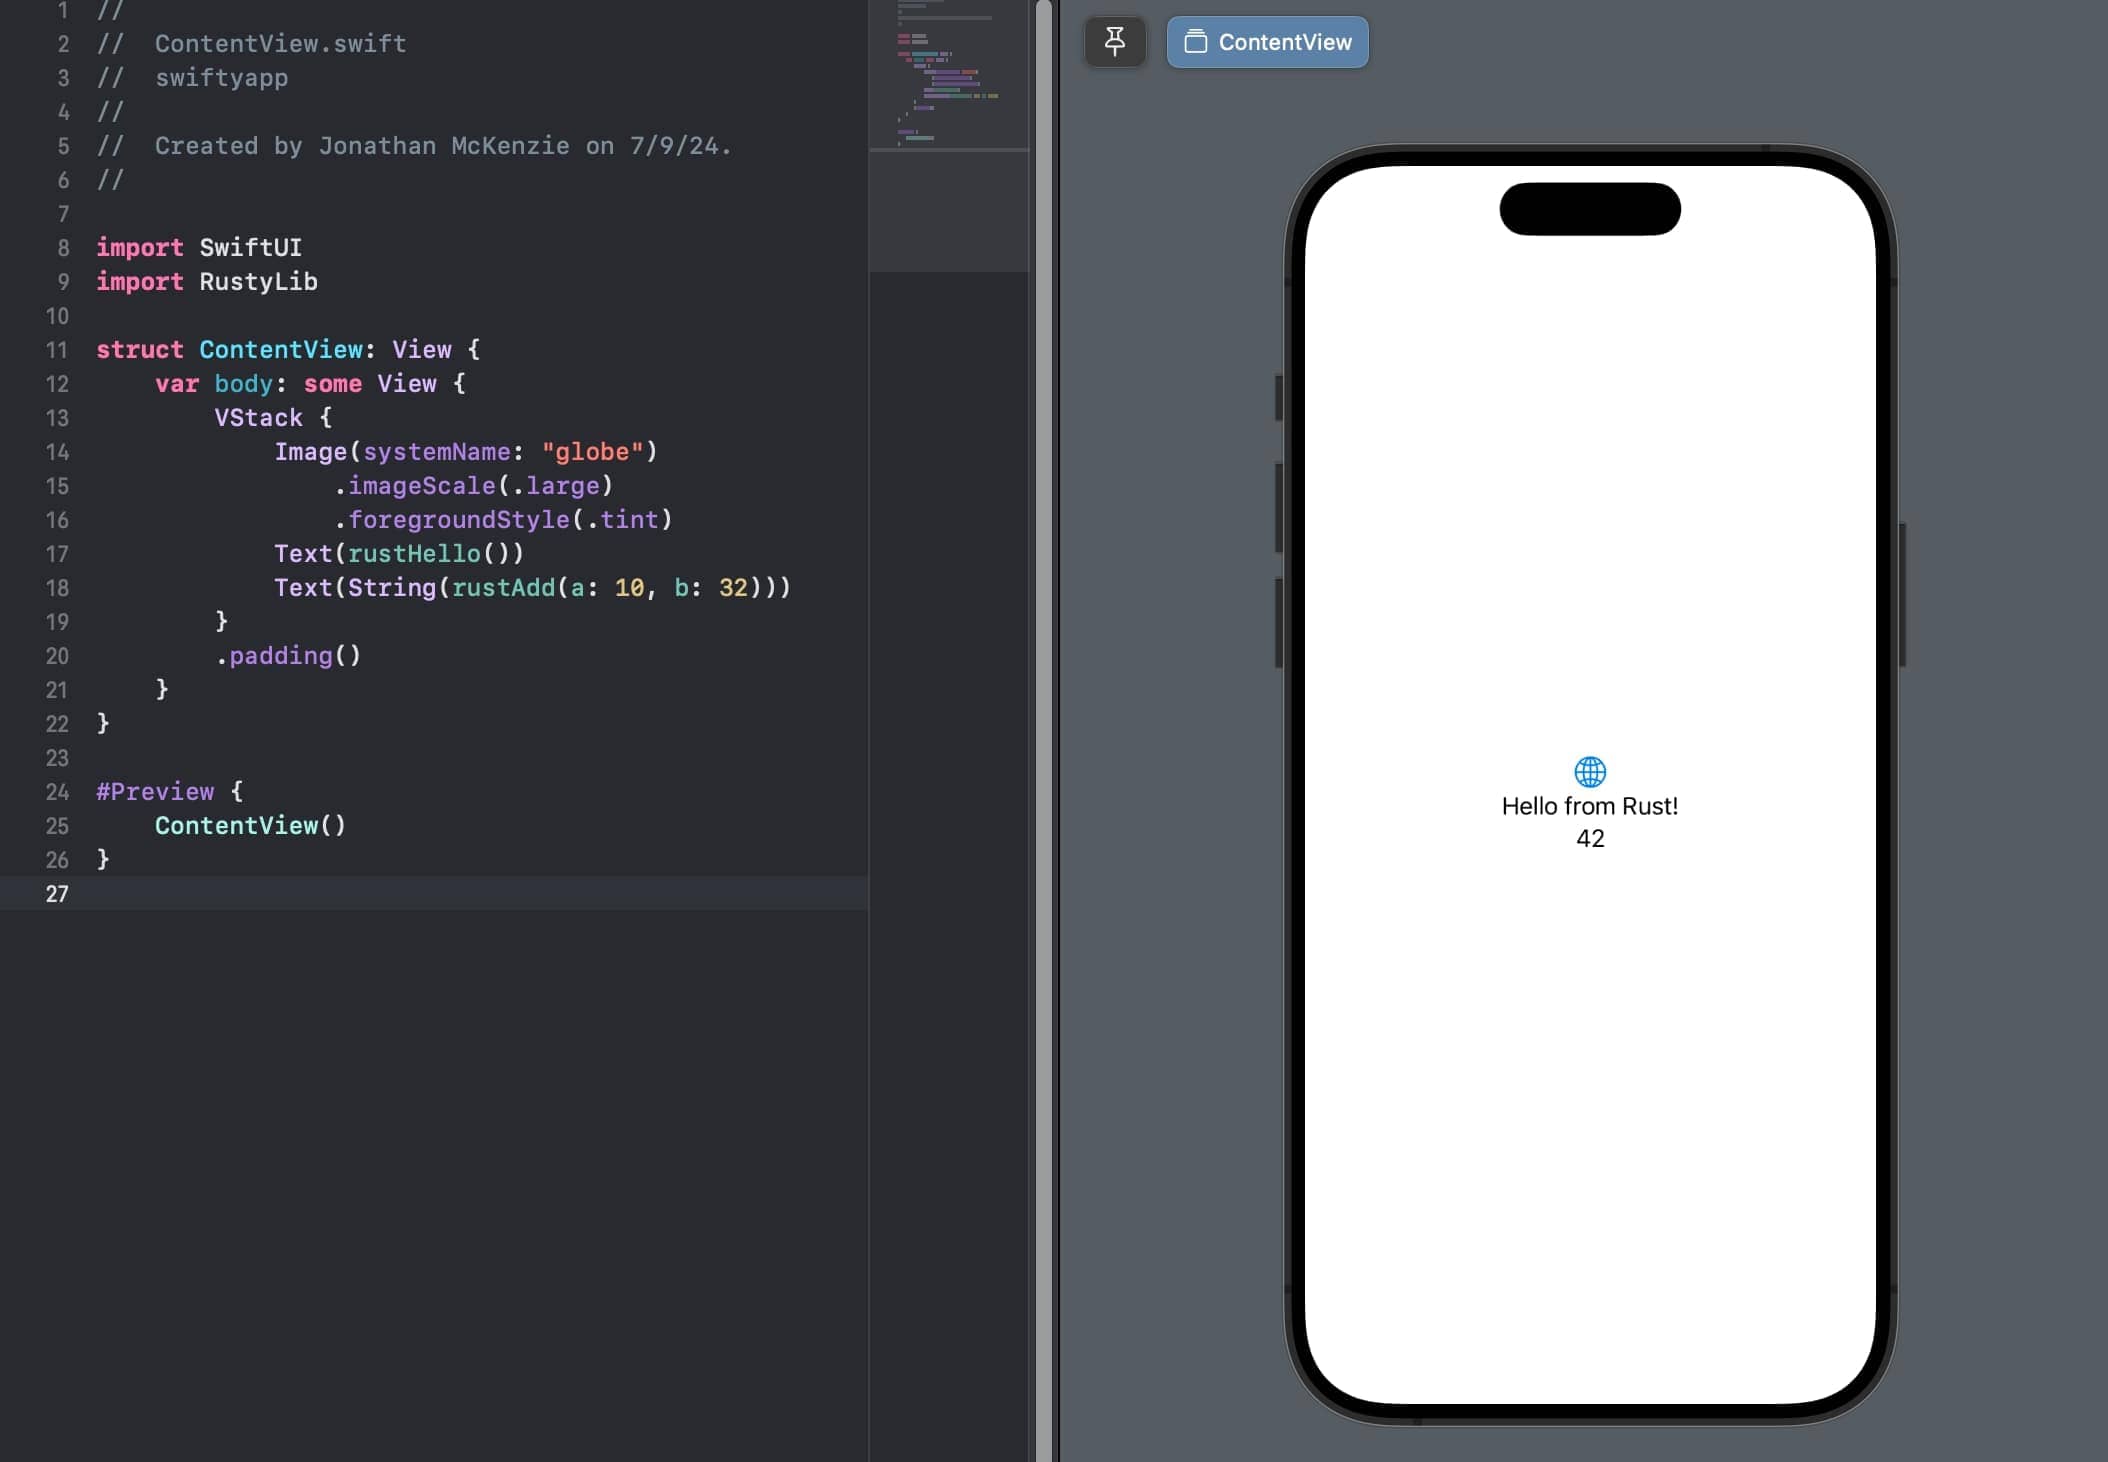Select the ContentView preview button
The height and width of the screenshot is (1462, 2108).
[1267, 42]
